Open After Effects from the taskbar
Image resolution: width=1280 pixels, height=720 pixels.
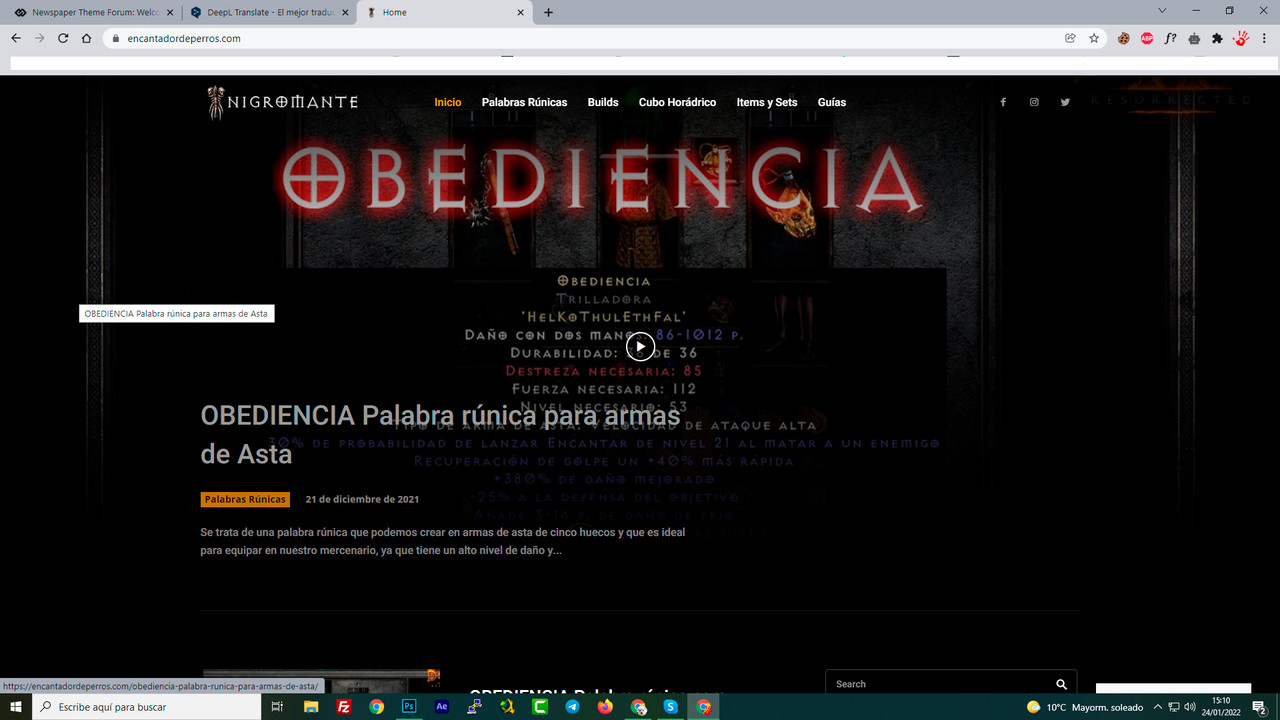click(442, 707)
